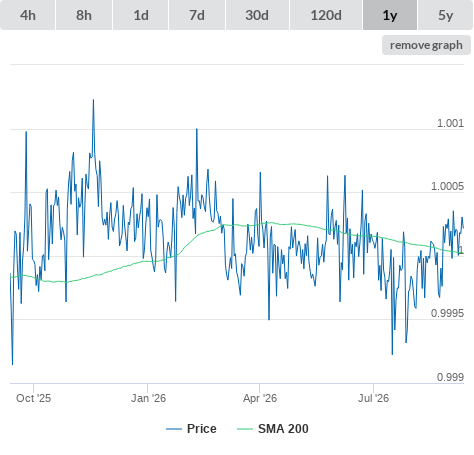Open the 120d range tab
Screen dimensions: 474x455
[x=326, y=15]
